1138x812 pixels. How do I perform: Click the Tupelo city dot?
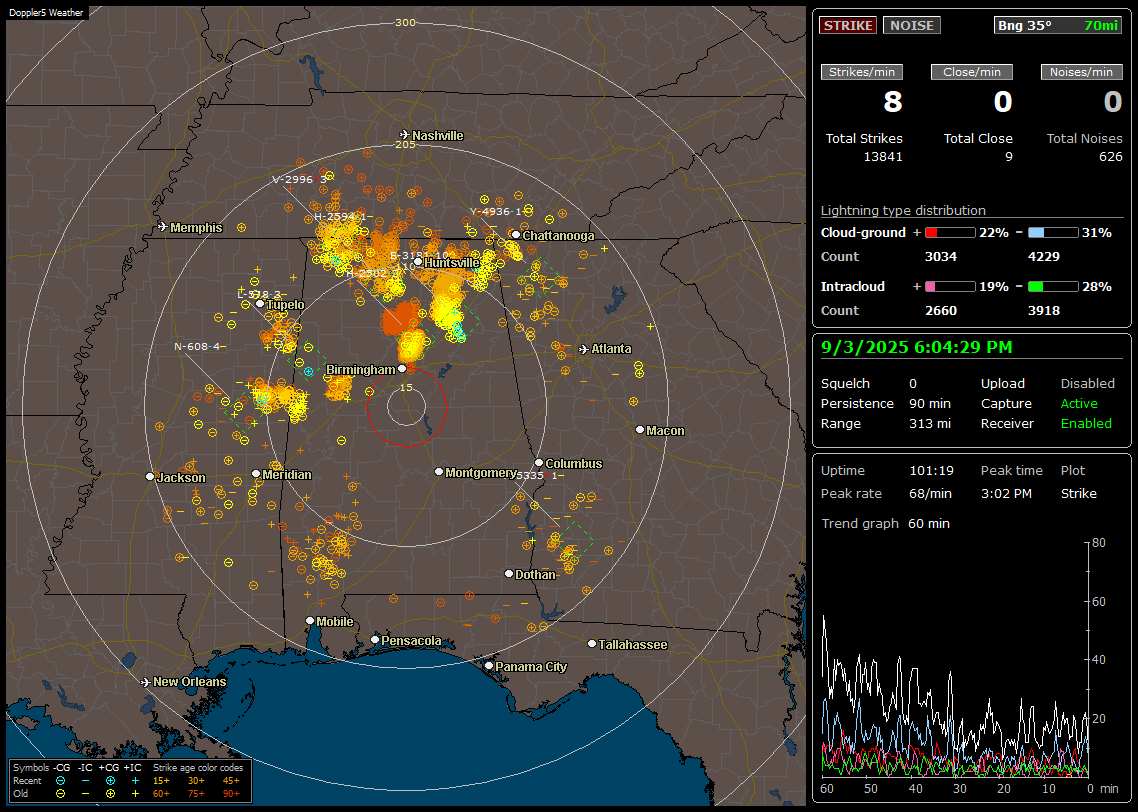click(x=260, y=304)
